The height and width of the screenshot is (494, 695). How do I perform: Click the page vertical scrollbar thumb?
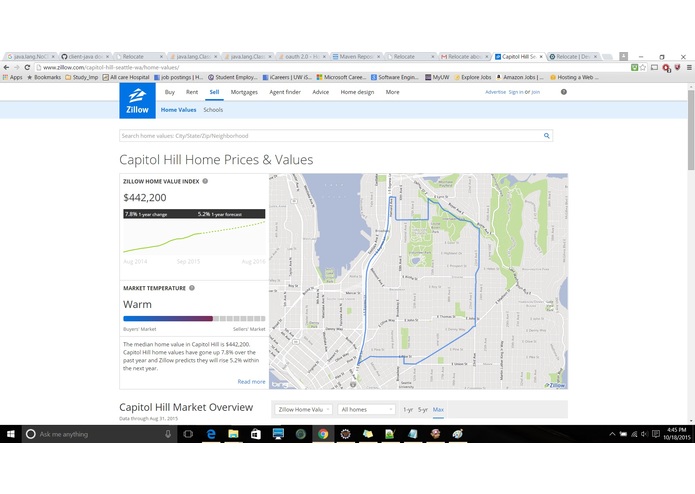[x=691, y=130]
